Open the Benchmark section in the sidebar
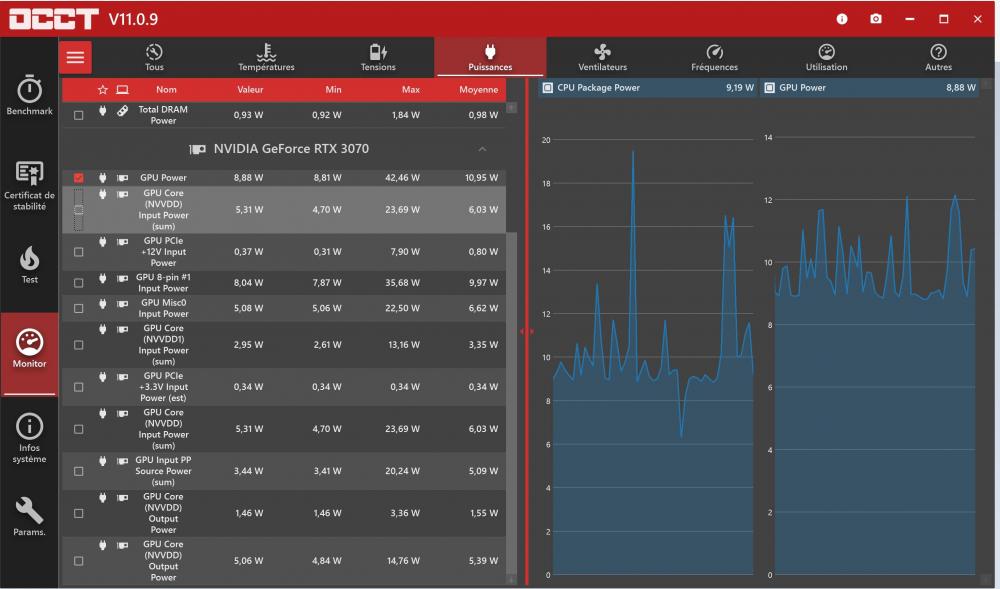This screenshot has height=589, width=1000. [29, 96]
